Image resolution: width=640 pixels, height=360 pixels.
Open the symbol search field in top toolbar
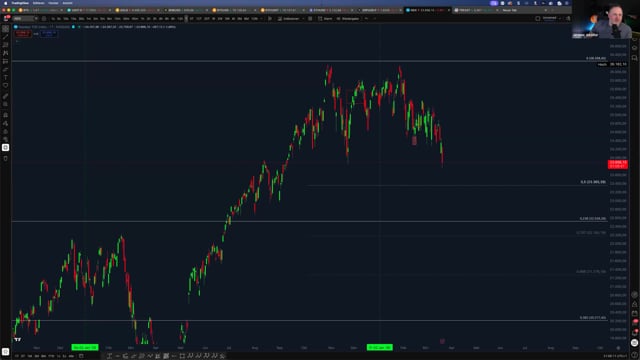(x=24, y=18)
